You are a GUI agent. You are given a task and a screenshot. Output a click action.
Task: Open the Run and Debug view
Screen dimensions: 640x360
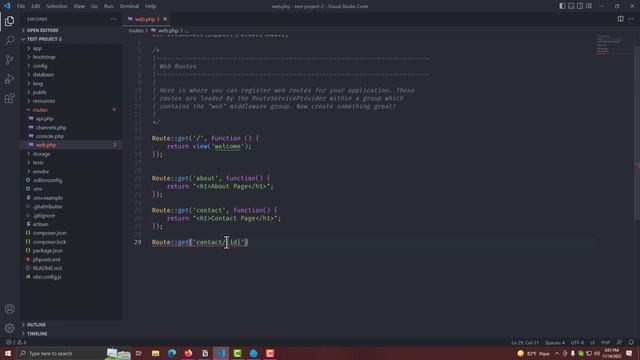(x=9, y=79)
